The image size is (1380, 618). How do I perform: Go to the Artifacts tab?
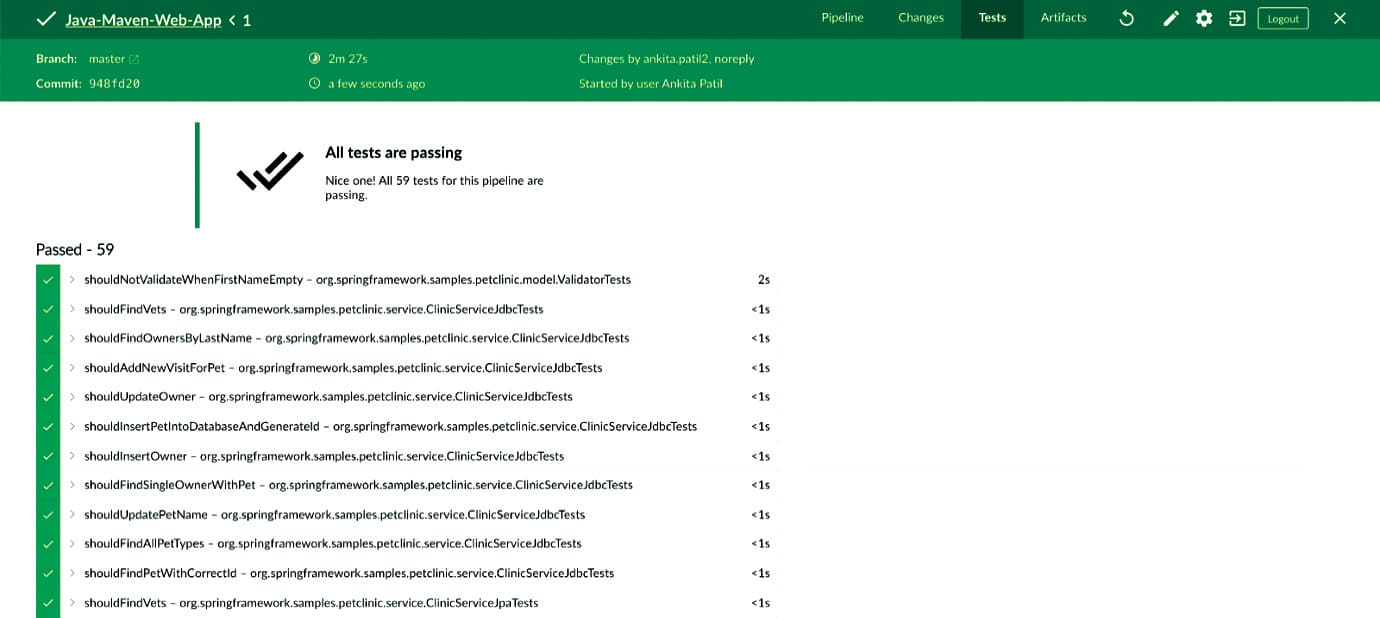coord(1063,18)
